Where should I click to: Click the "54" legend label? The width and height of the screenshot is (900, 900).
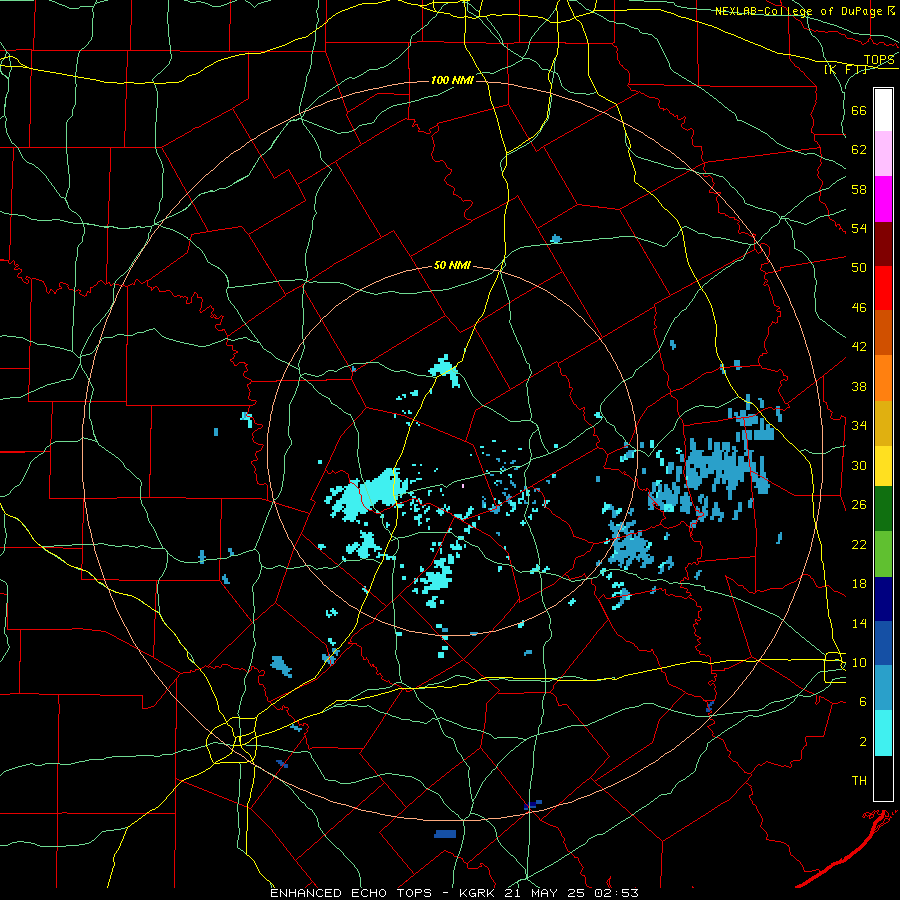[x=859, y=228]
